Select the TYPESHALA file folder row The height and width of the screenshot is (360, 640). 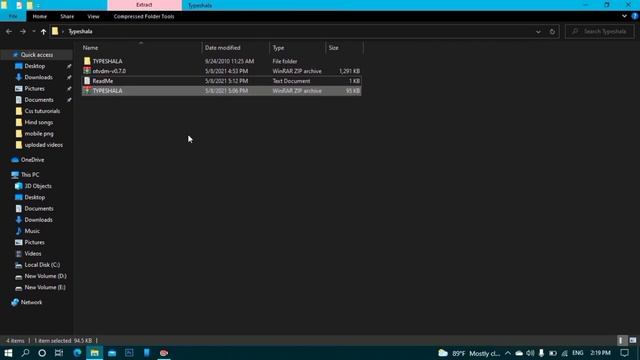221,61
